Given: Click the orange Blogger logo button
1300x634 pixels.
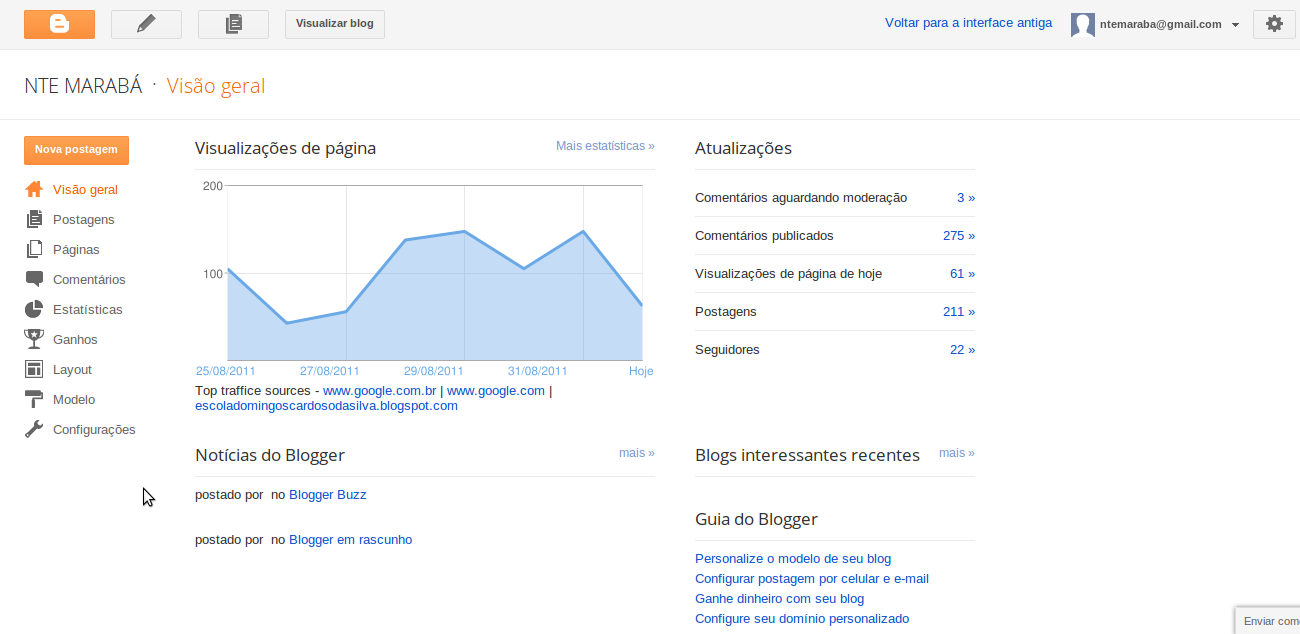Looking at the screenshot, I should tap(59, 24).
